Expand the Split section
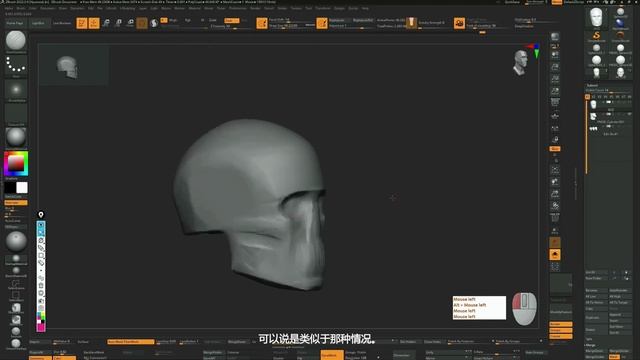This screenshot has height=360, width=640. (x=589, y=339)
